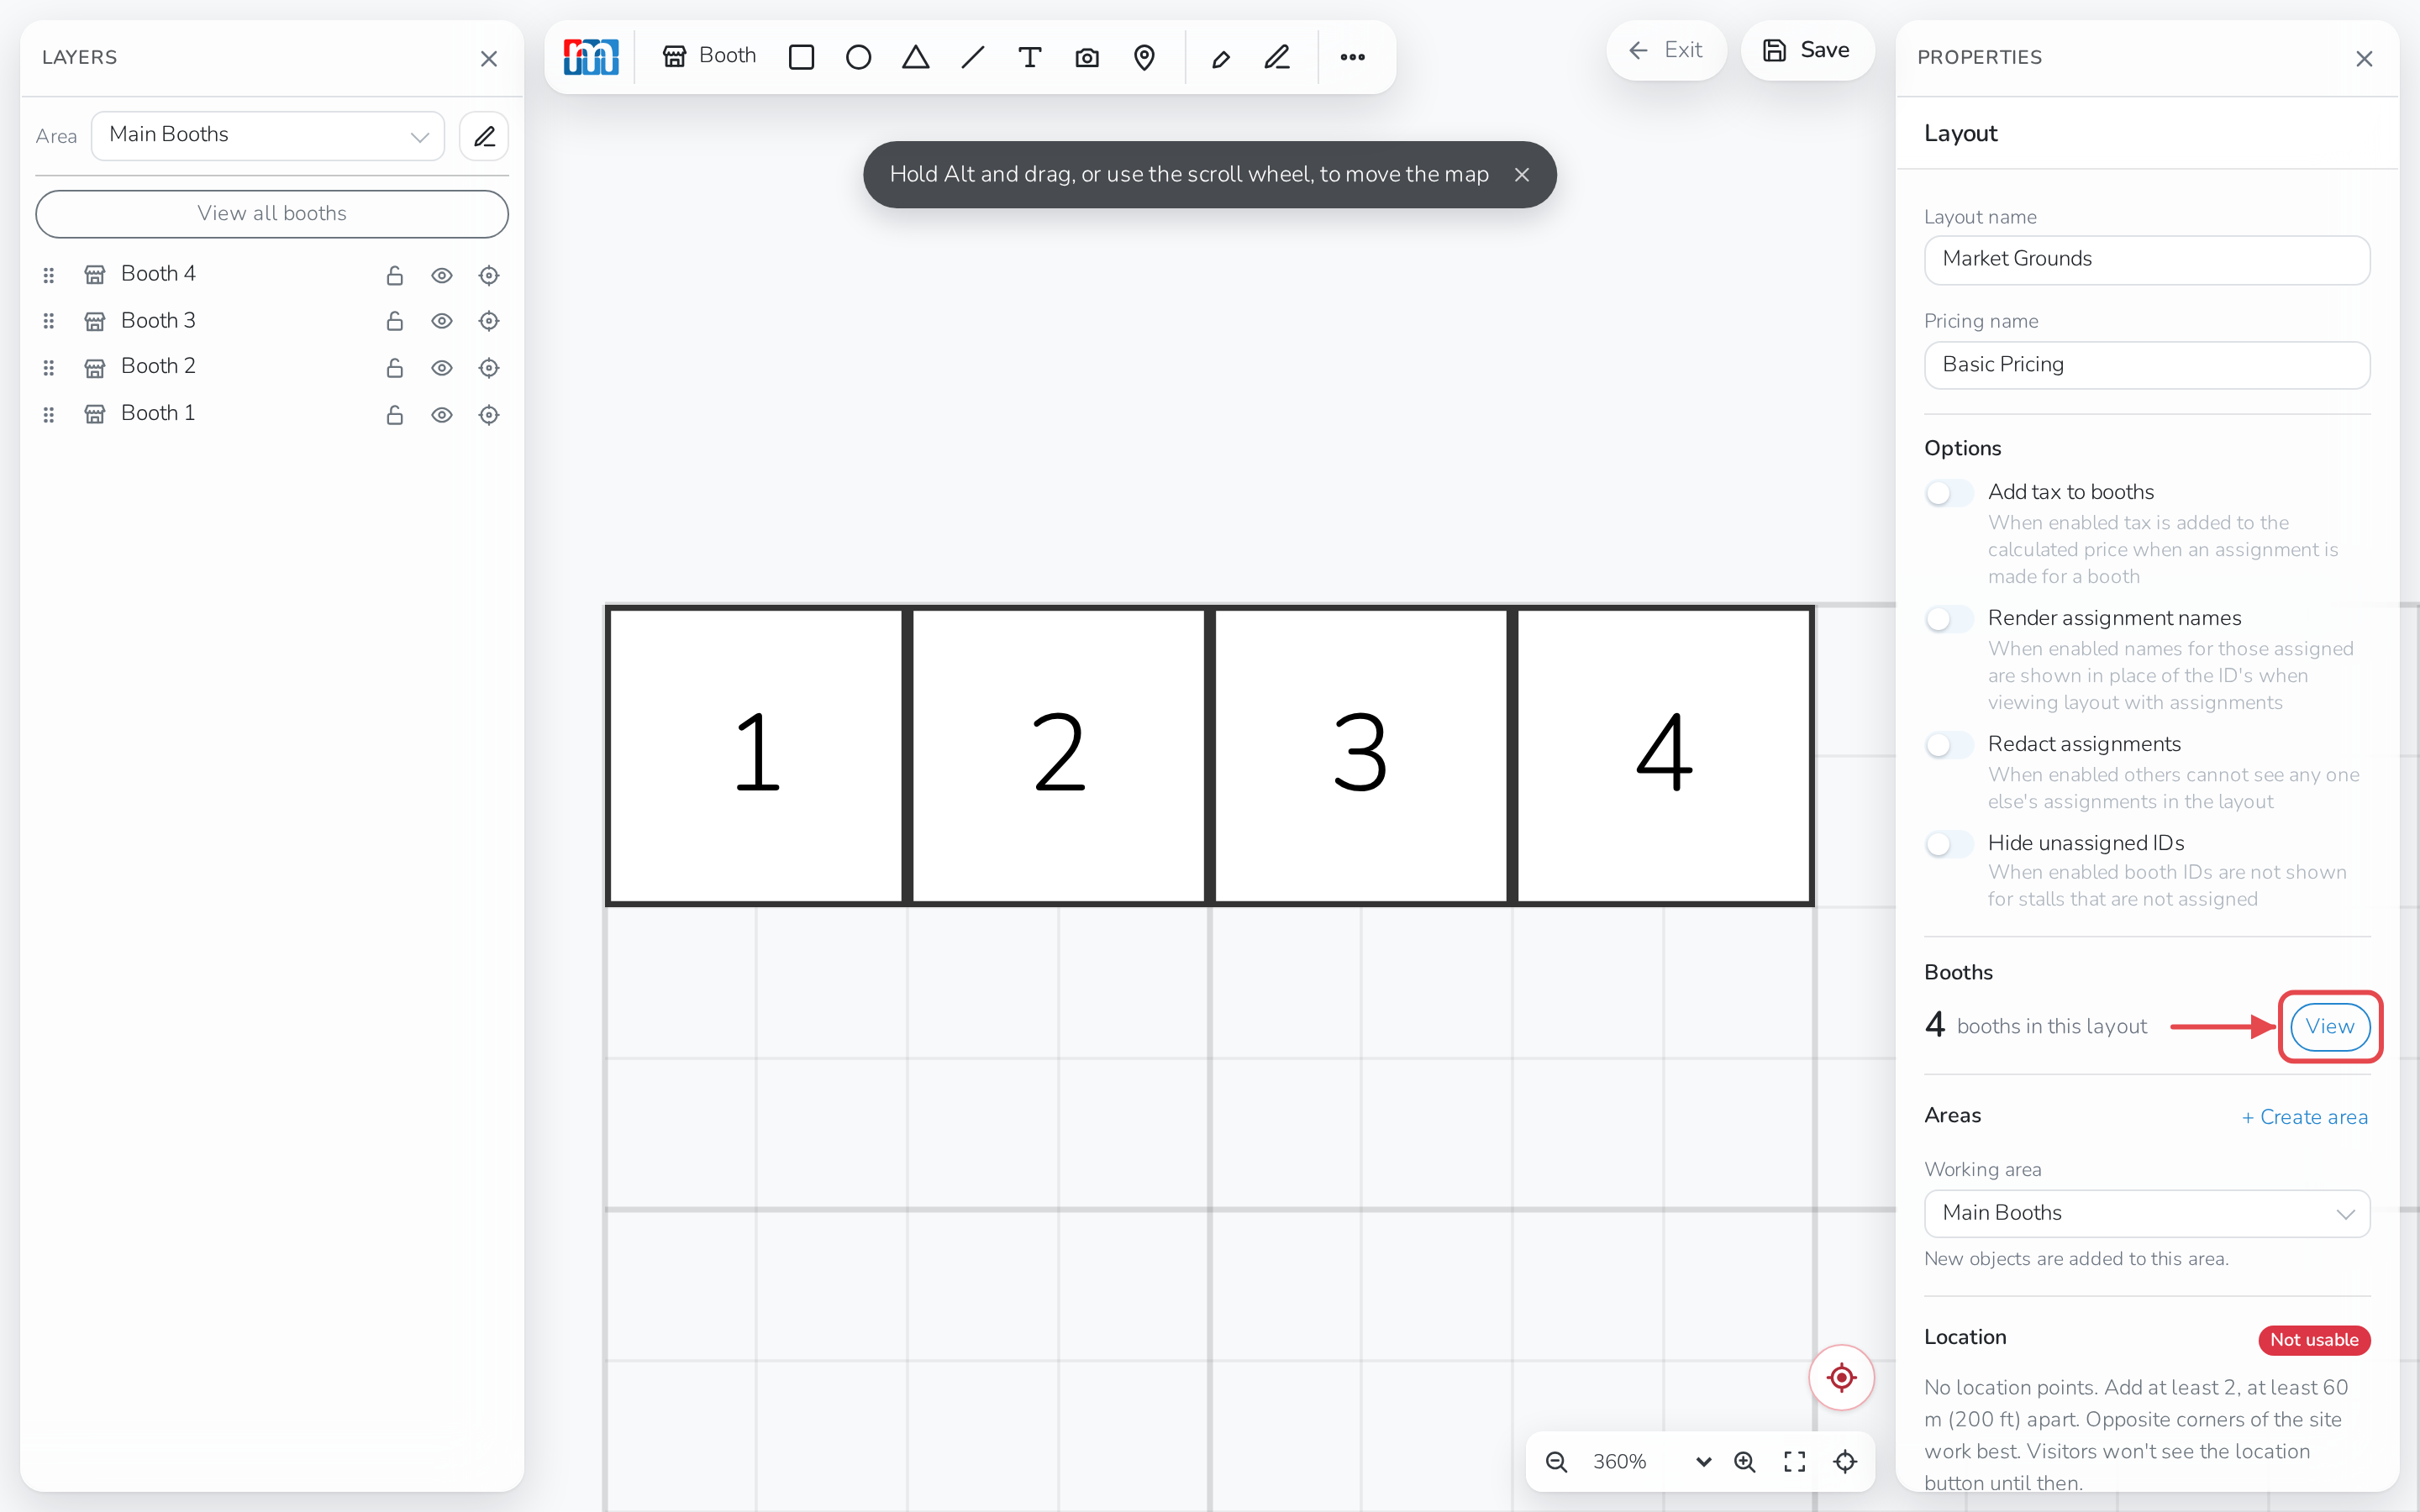Hide the Booth 4 layer

point(442,275)
